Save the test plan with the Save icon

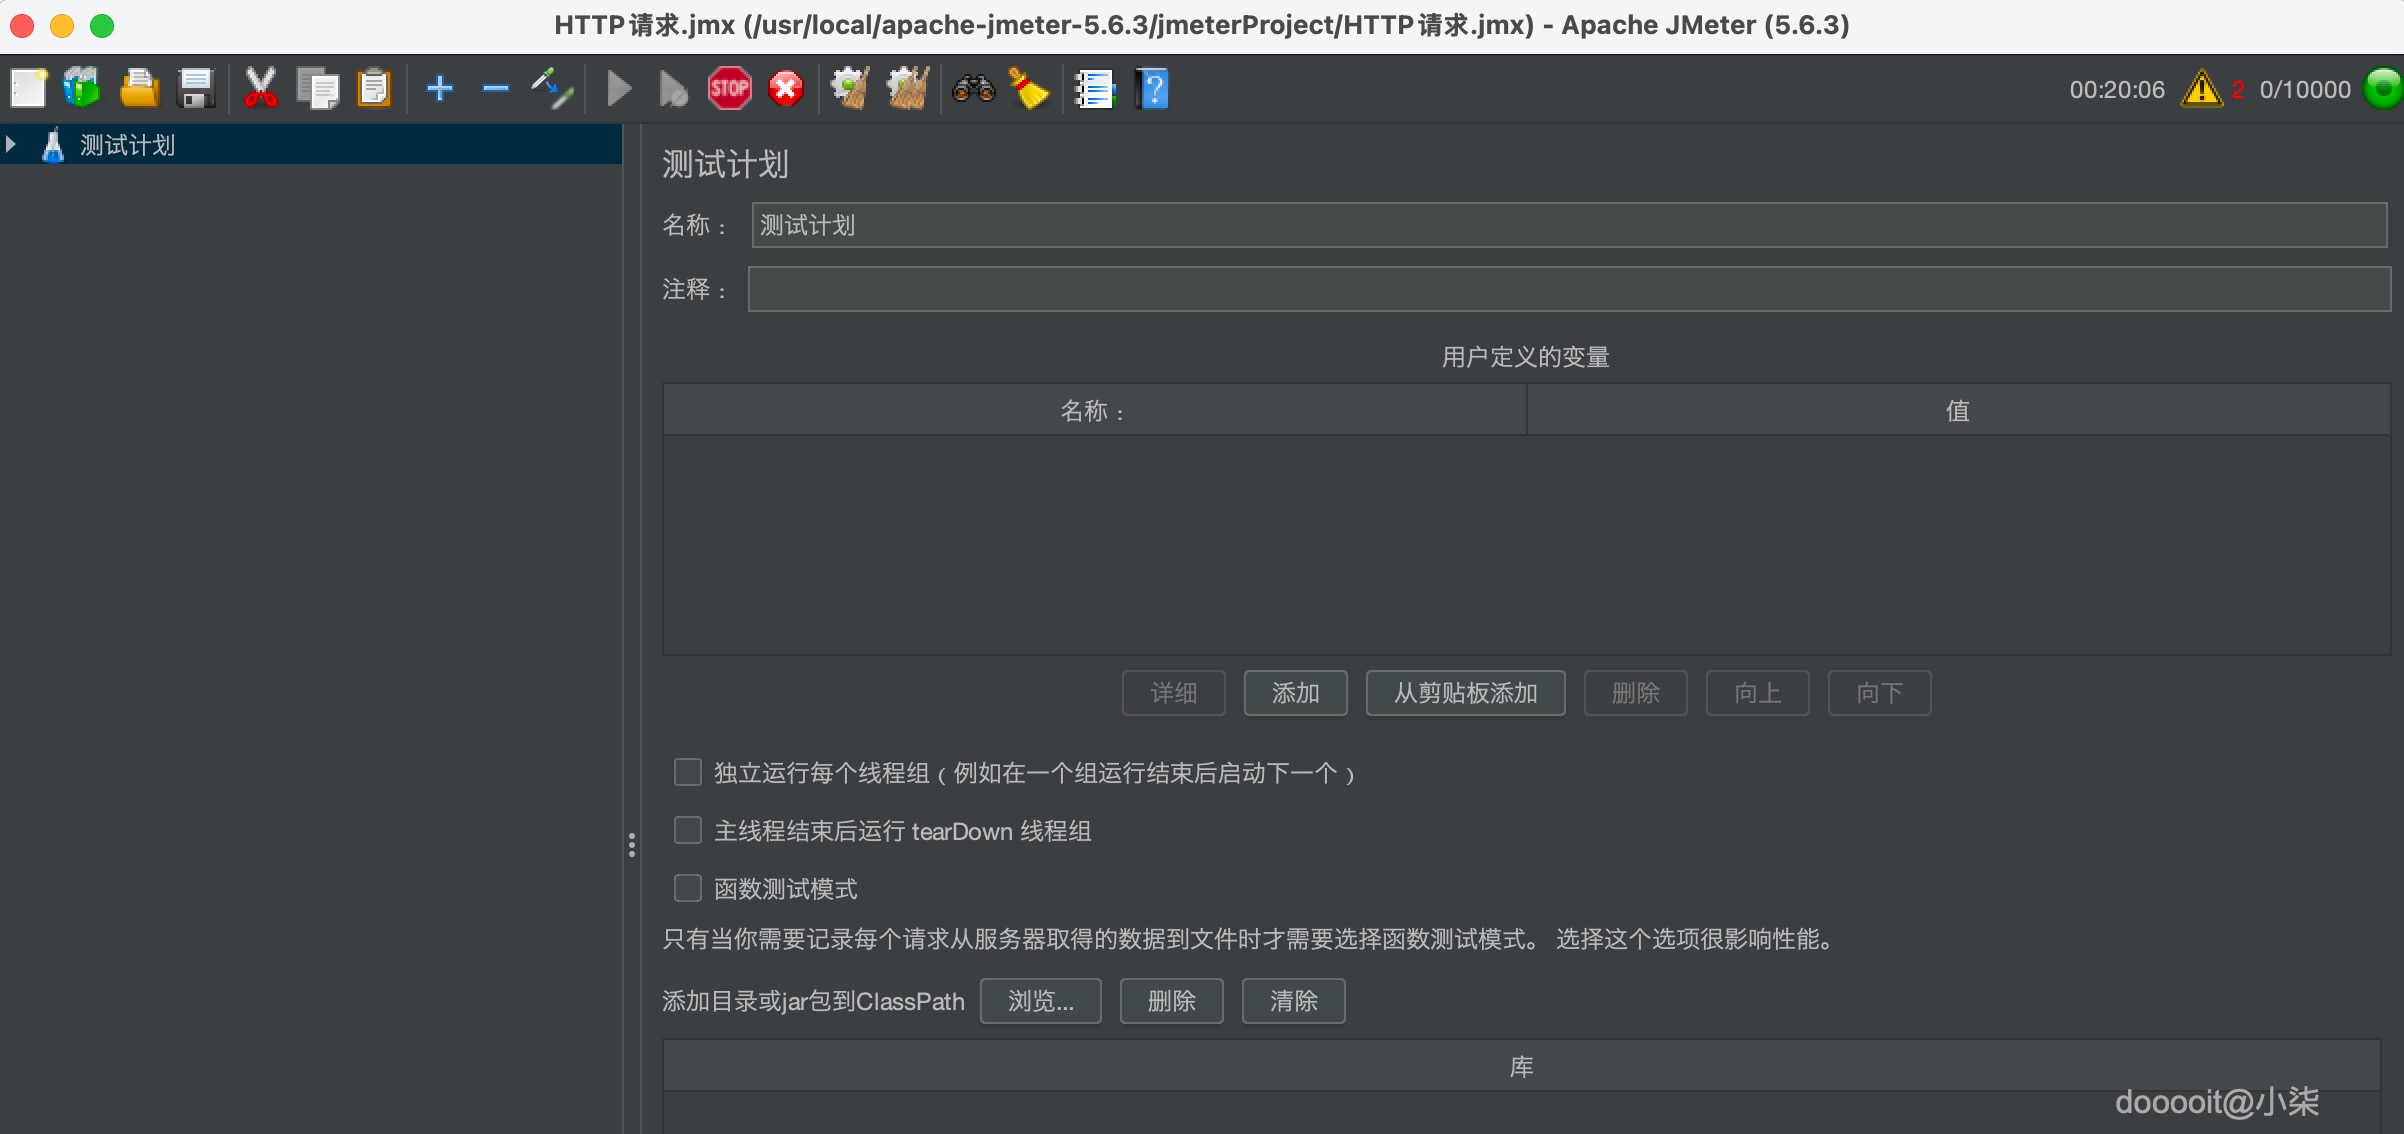tap(196, 88)
